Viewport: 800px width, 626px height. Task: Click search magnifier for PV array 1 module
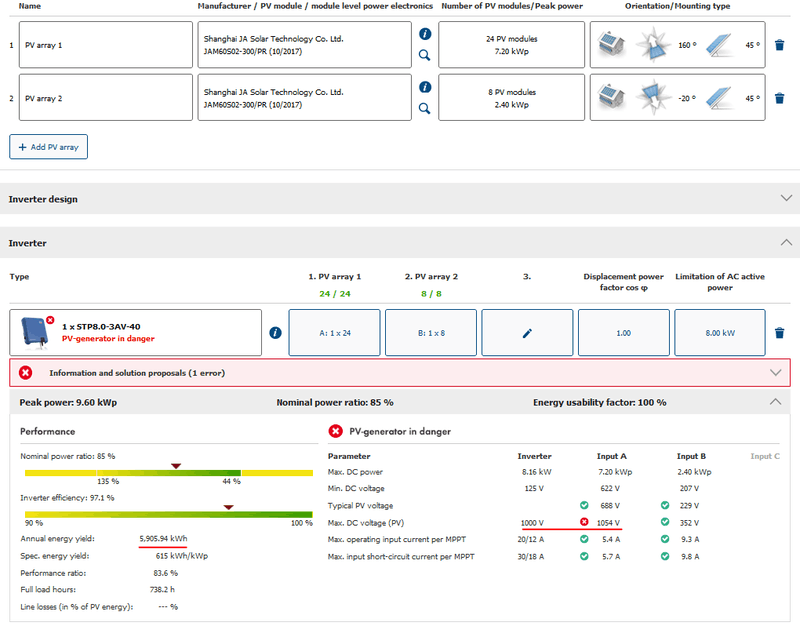(x=424, y=56)
